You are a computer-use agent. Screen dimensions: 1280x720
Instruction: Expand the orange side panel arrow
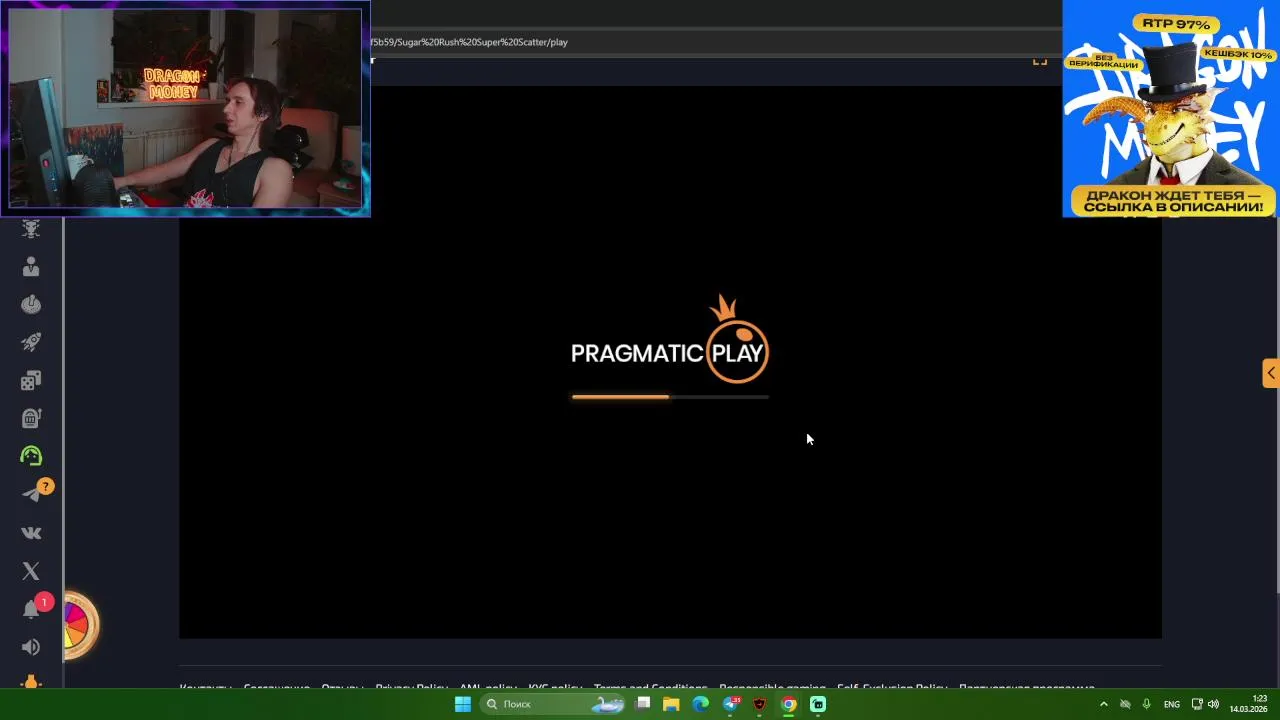1271,373
